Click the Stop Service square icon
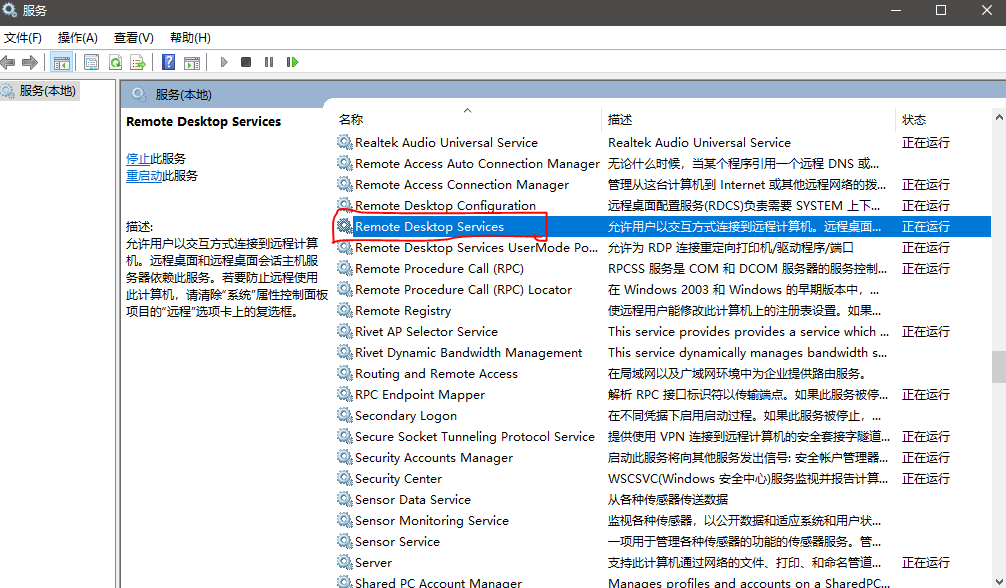The image size is (1006, 588). (247, 62)
